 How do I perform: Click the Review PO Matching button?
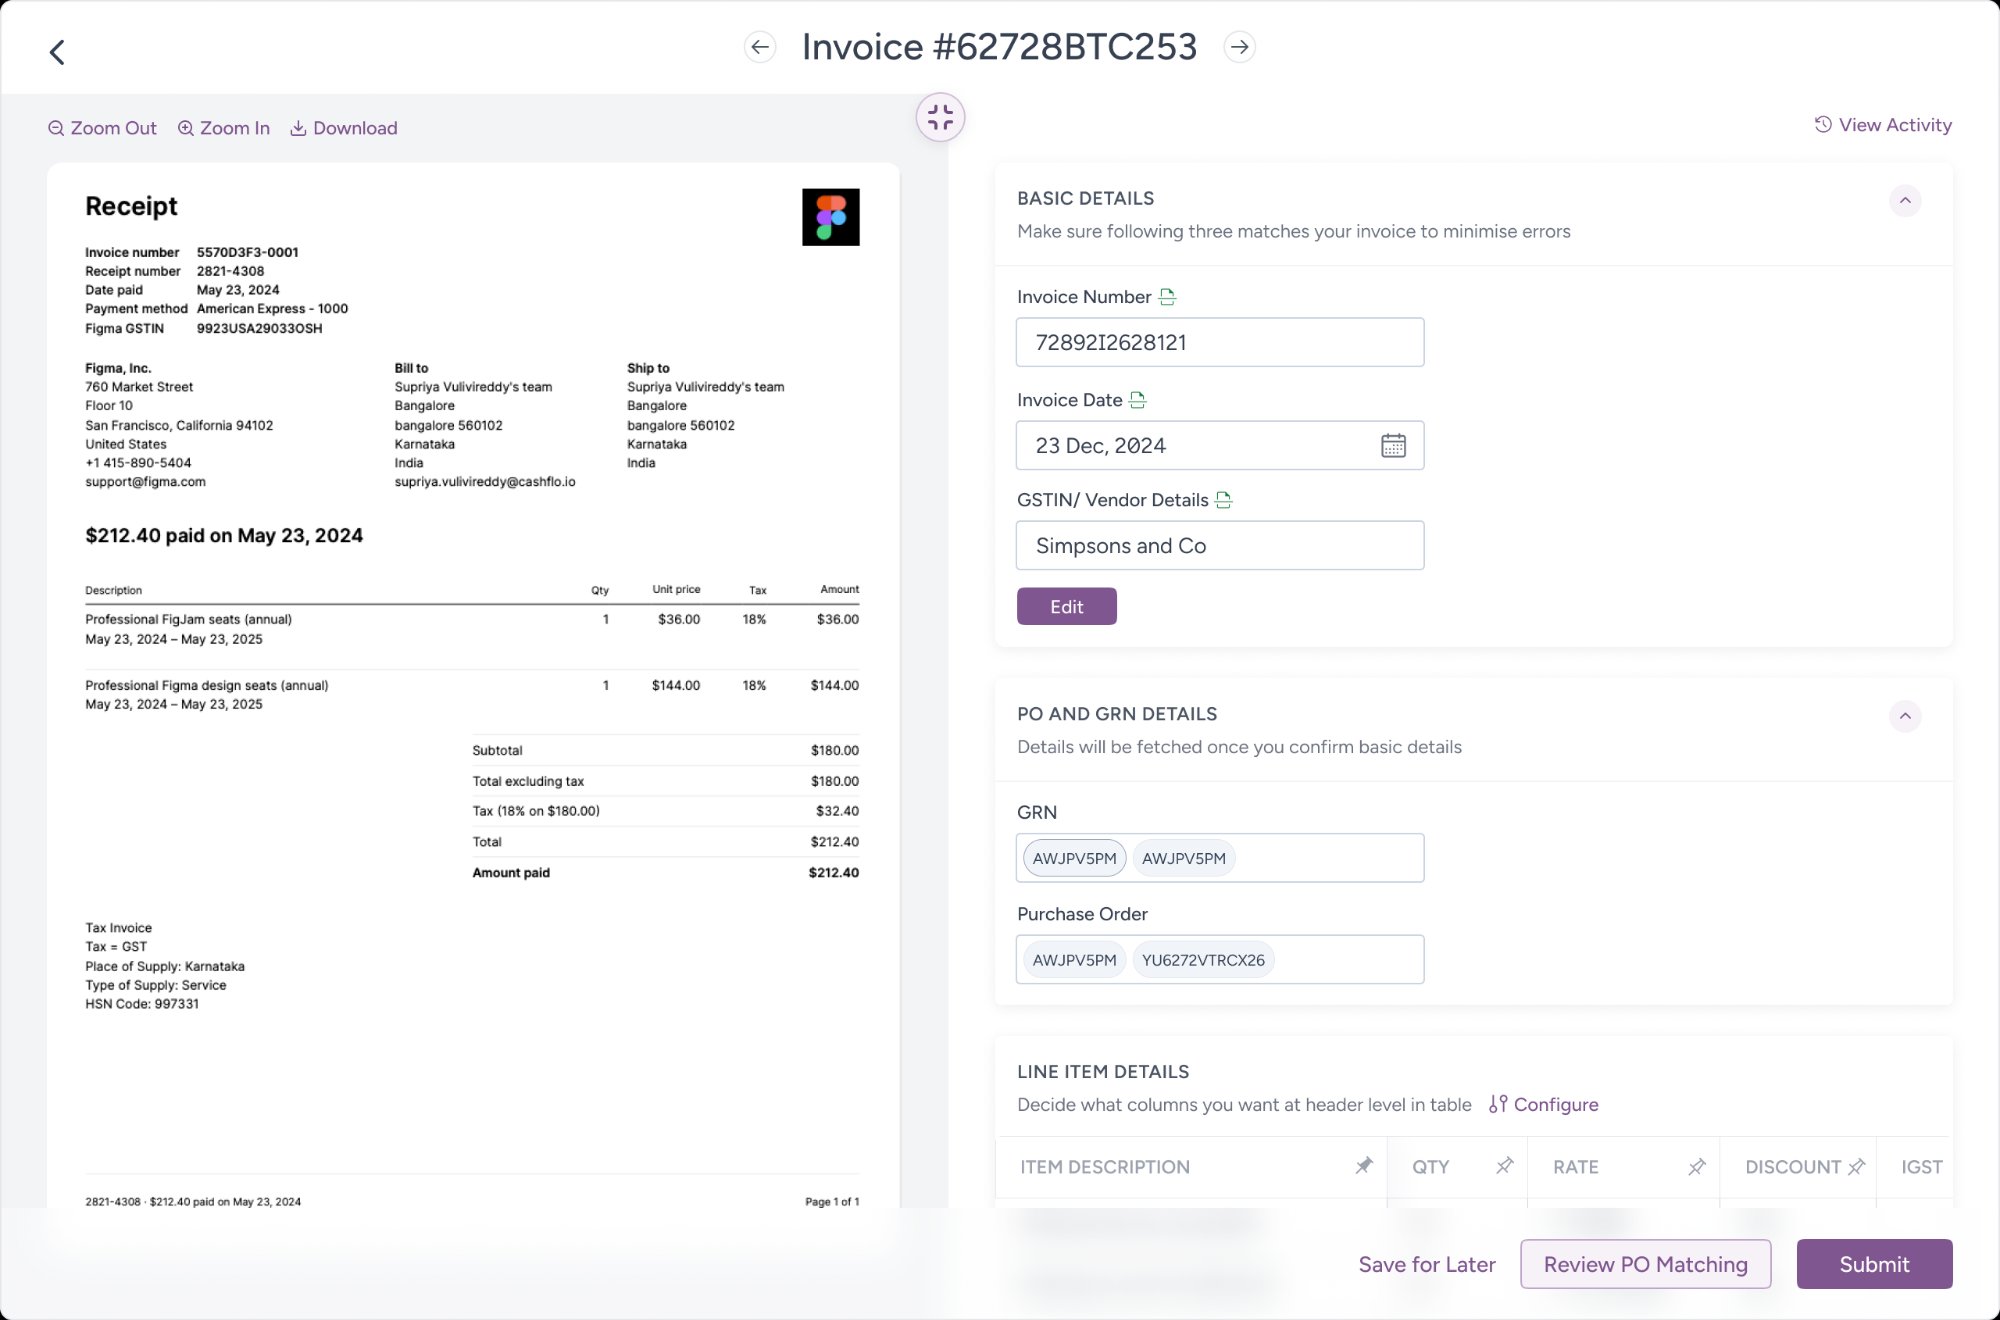click(x=1645, y=1264)
